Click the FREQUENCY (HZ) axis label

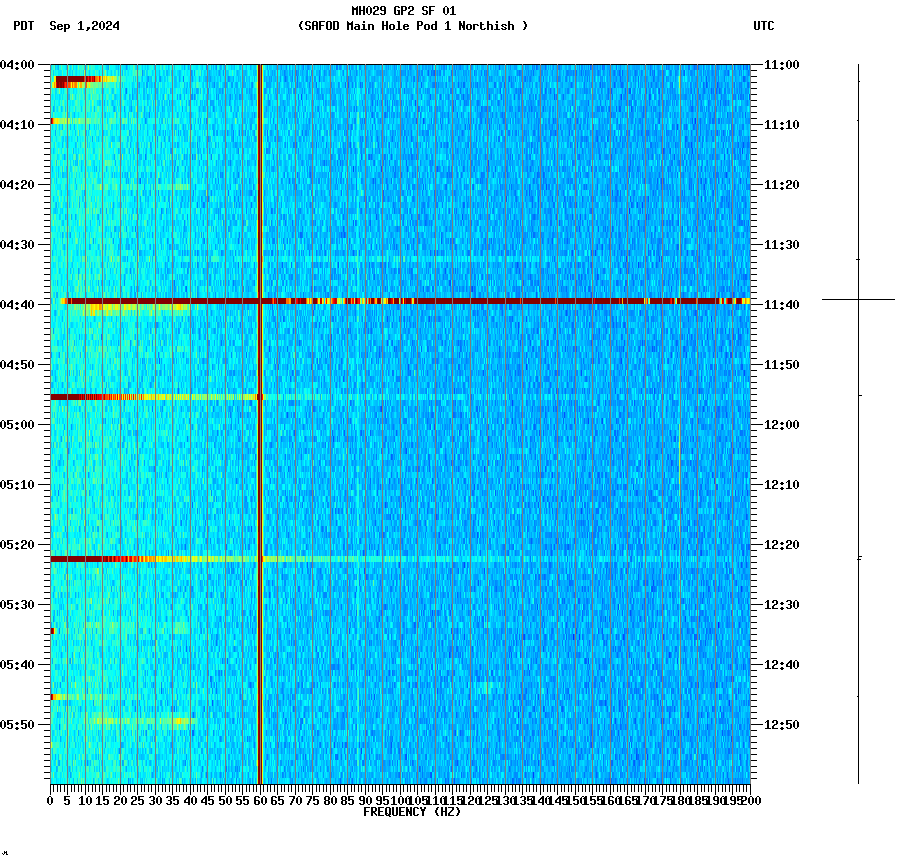(x=412, y=812)
